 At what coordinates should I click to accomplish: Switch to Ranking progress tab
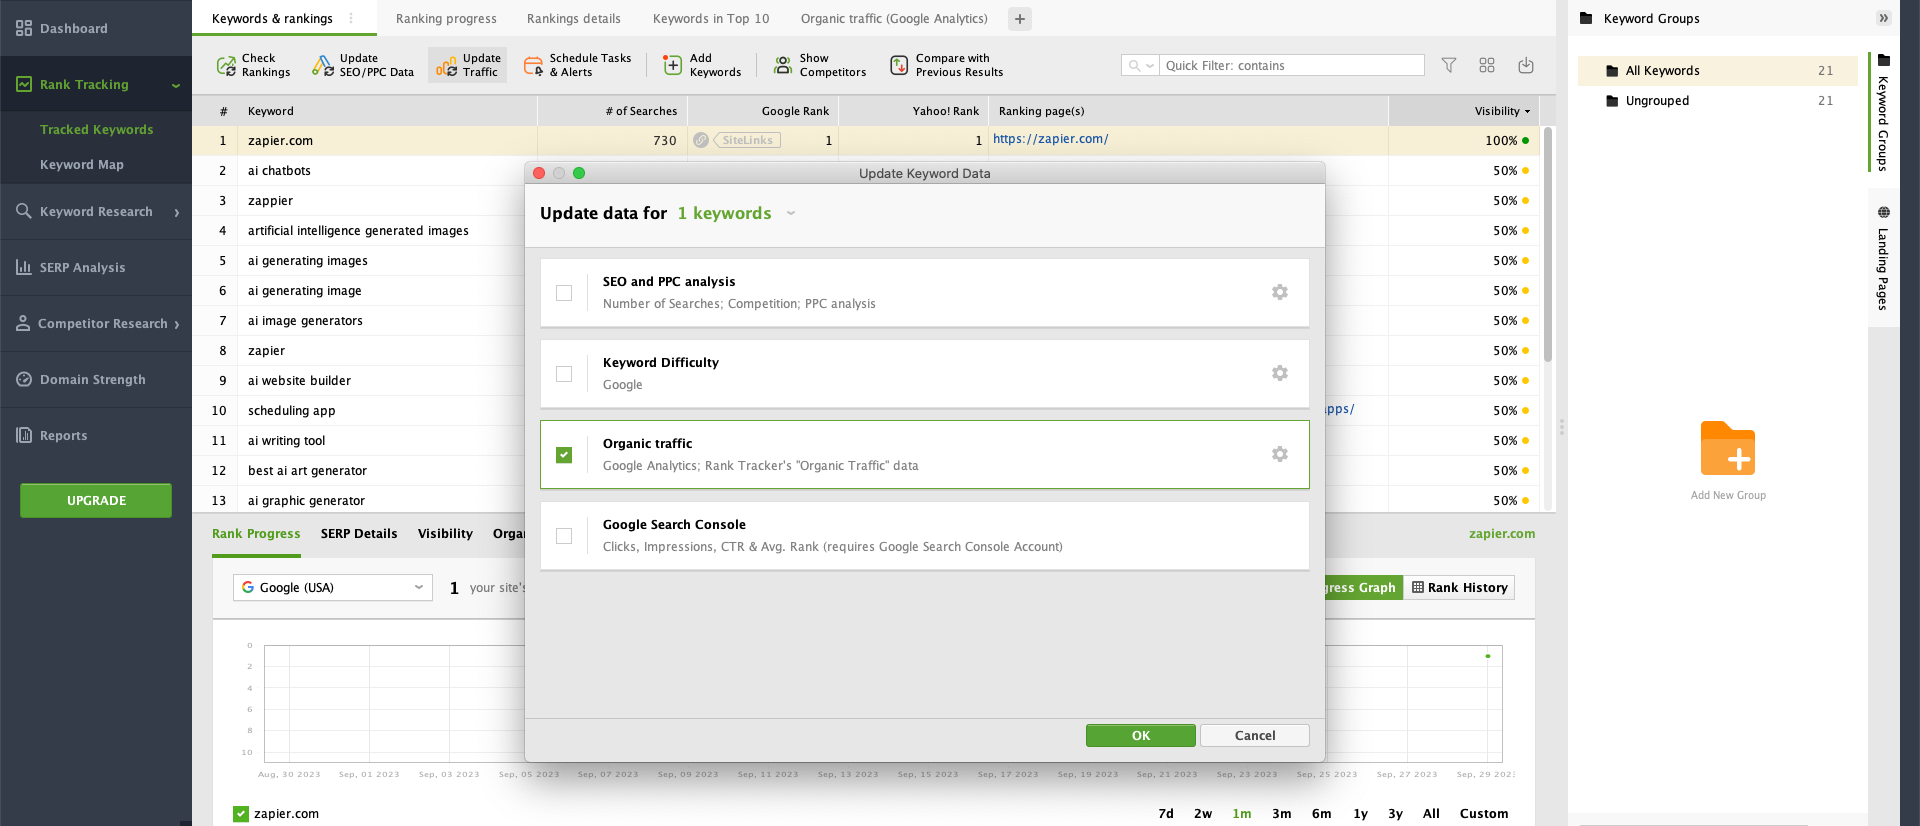(x=446, y=18)
